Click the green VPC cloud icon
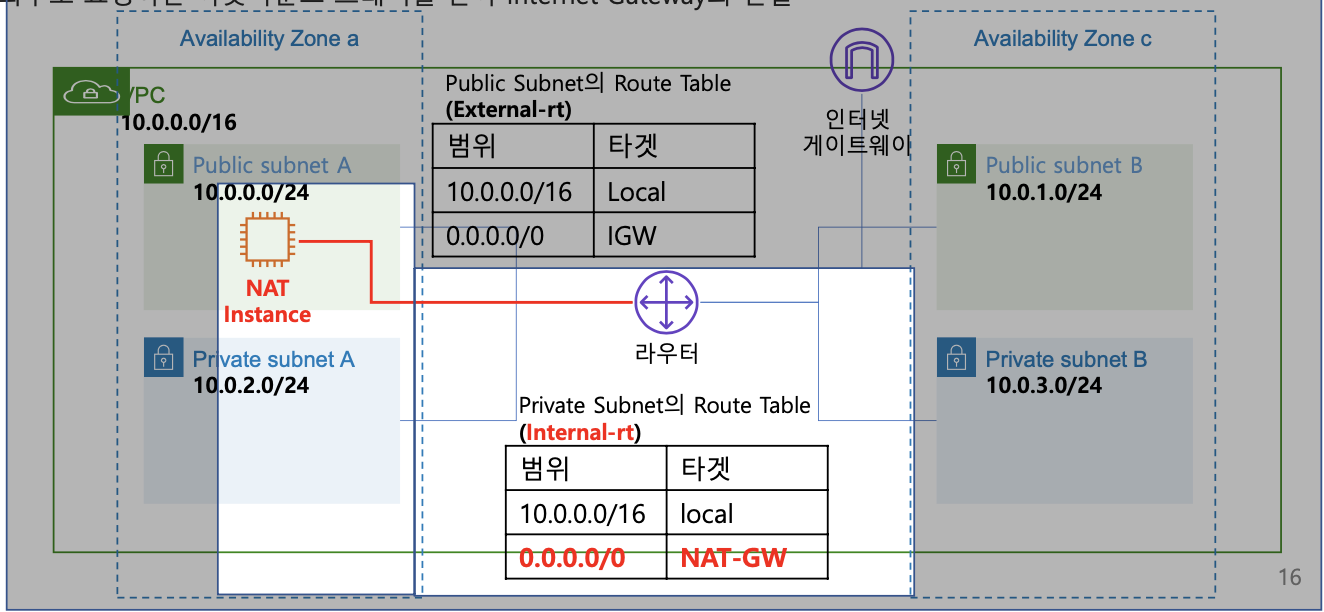This screenshot has height=612, width=1324. pyautogui.click(x=91, y=93)
